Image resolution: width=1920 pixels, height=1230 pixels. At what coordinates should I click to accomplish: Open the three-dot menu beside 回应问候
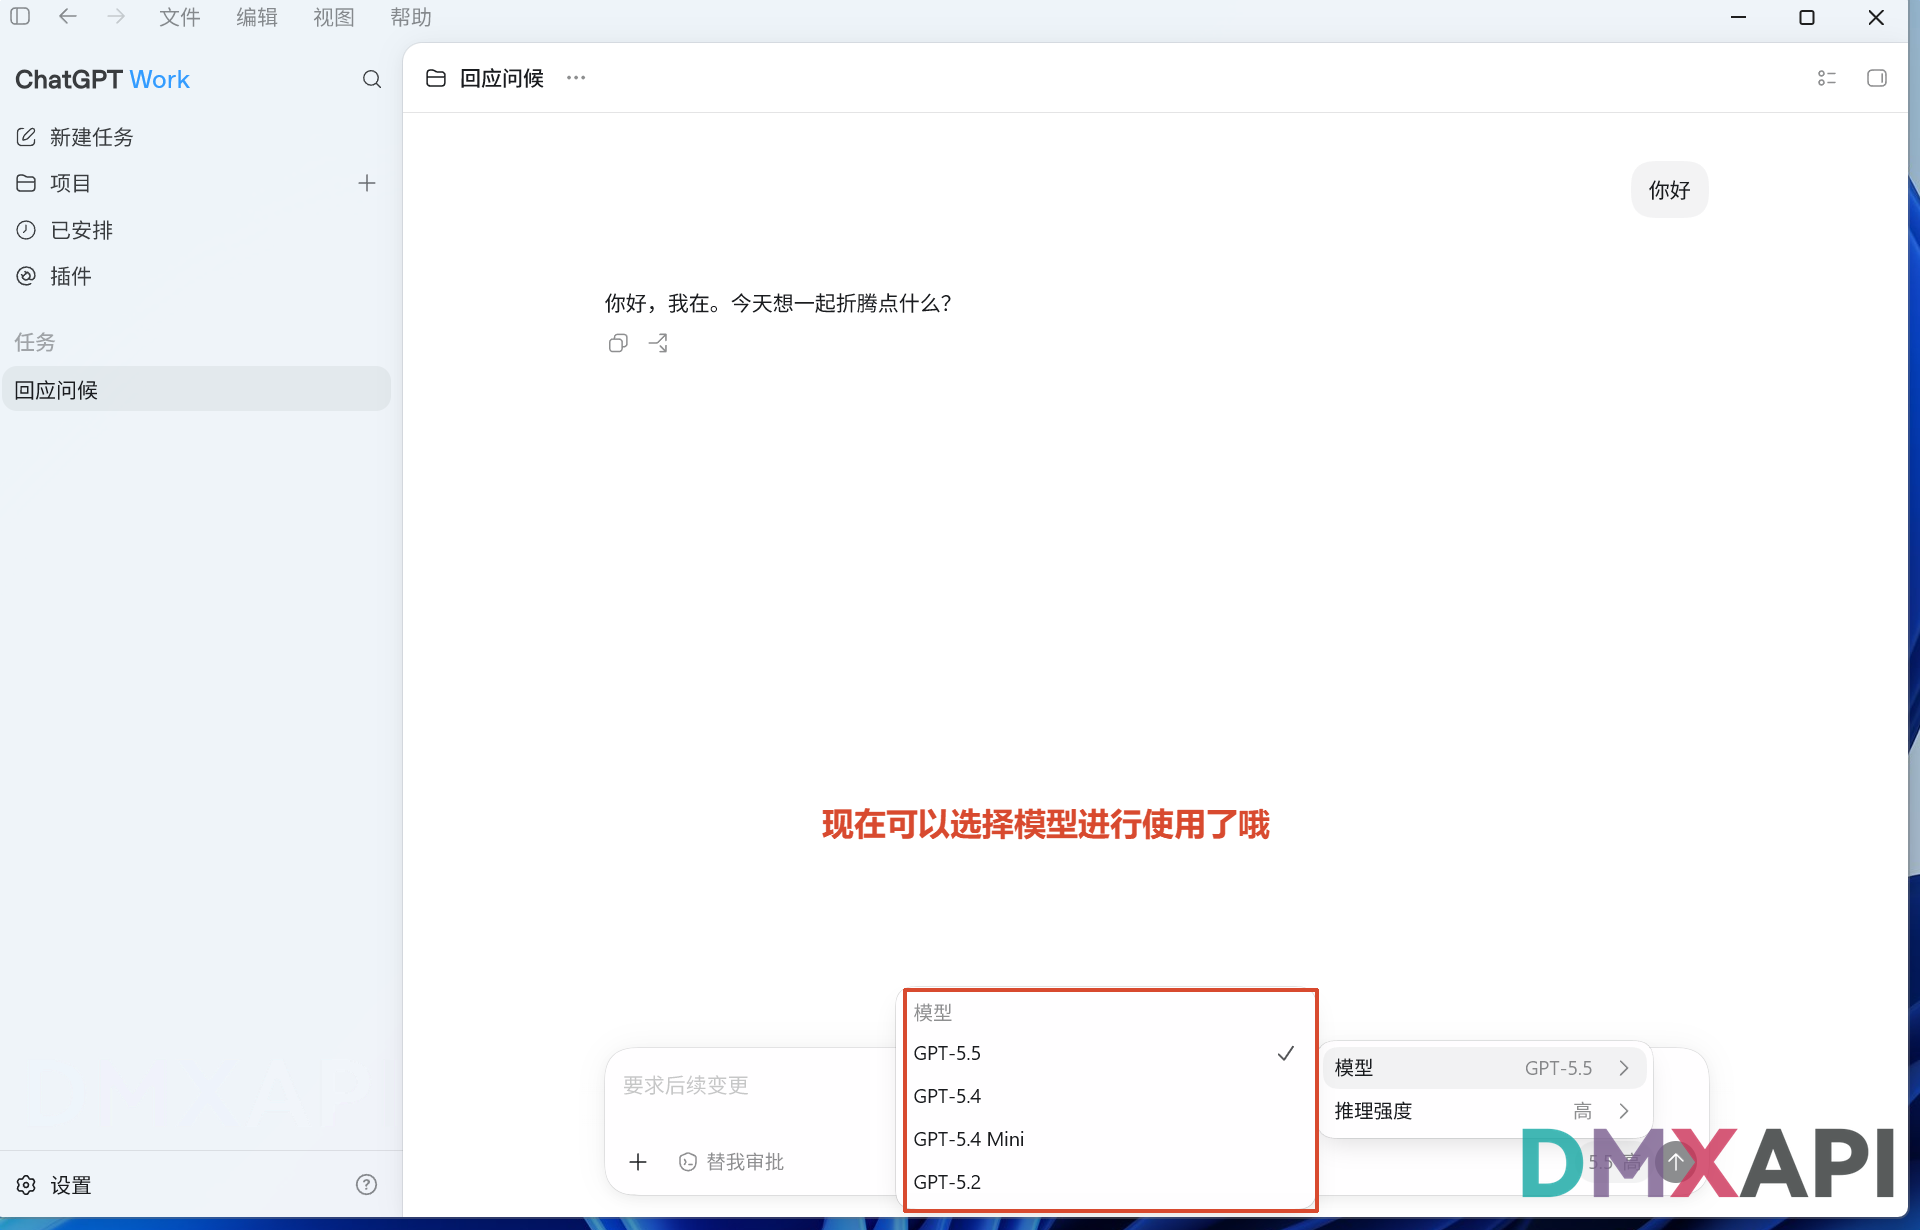pyautogui.click(x=576, y=78)
